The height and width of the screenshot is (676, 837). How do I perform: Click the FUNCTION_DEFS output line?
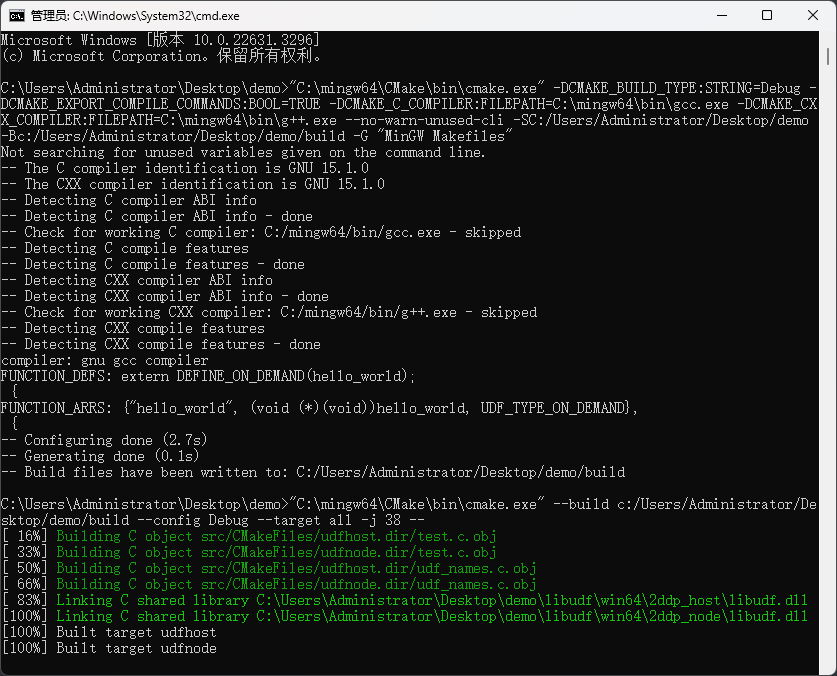pos(208,376)
